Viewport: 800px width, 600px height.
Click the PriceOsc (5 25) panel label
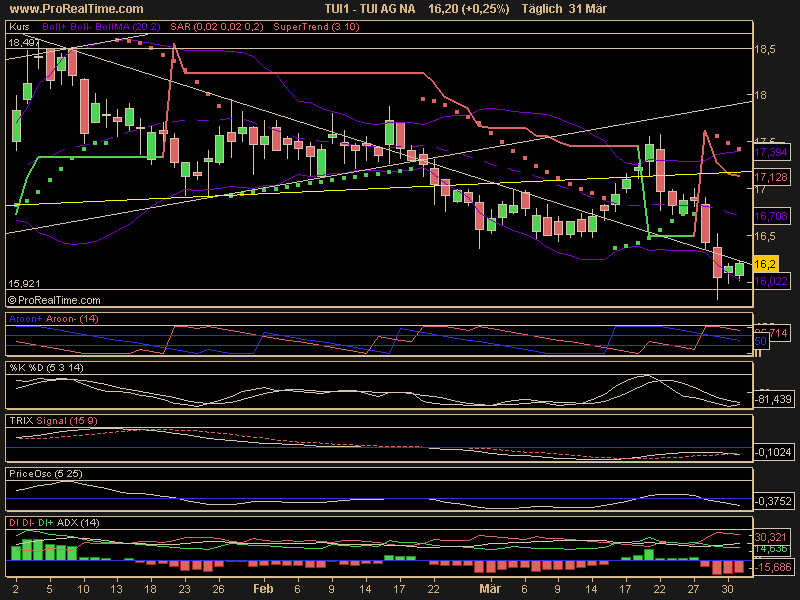point(44,470)
